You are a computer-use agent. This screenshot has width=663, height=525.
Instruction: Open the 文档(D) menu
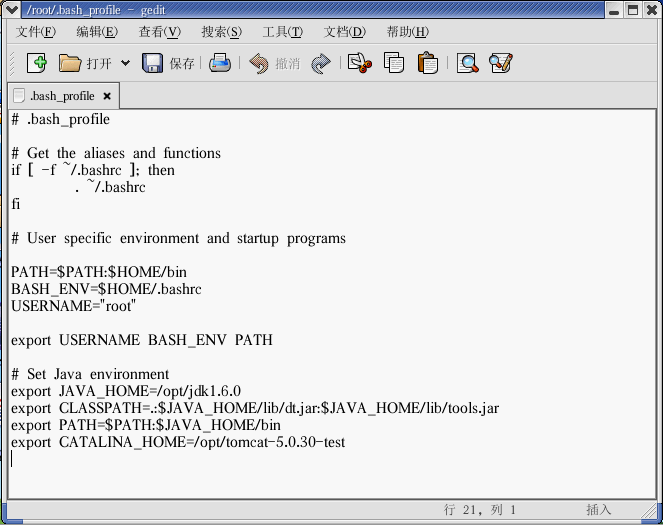point(345,32)
